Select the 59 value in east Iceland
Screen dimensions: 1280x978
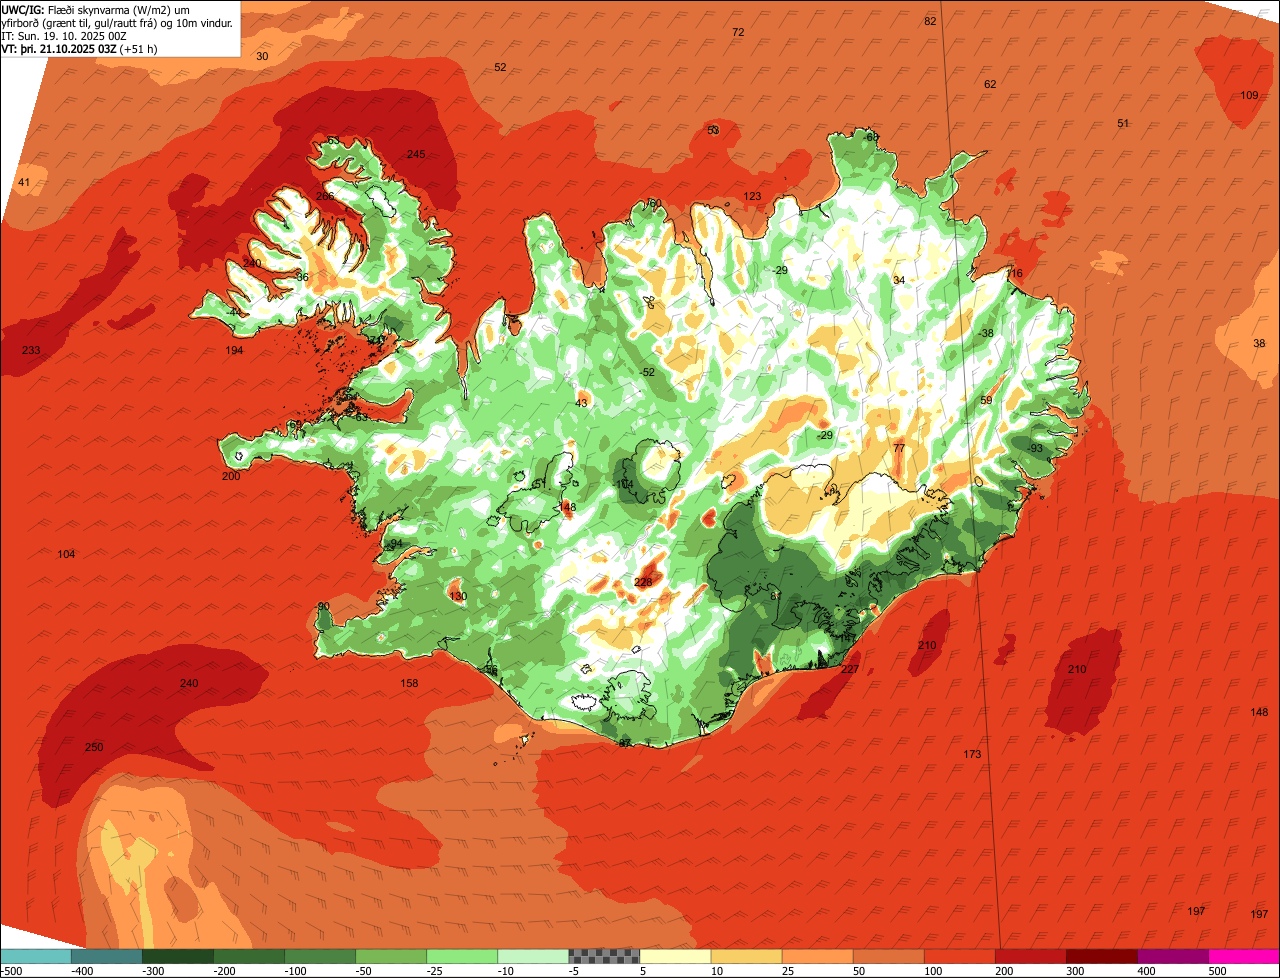tap(986, 400)
